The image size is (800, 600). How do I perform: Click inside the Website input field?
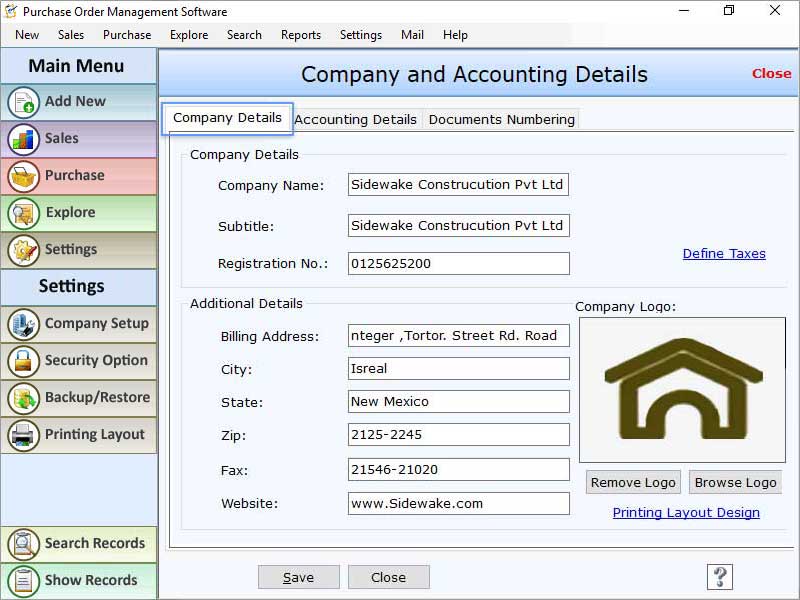click(458, 503)
